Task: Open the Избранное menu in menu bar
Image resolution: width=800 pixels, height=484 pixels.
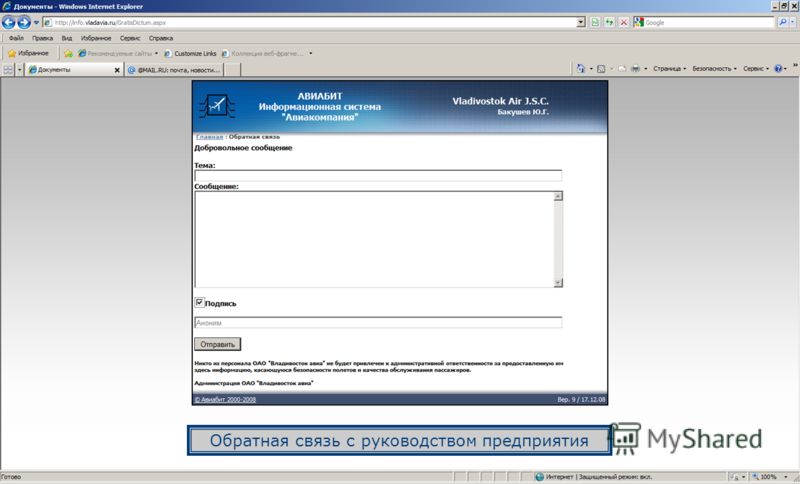Action: click(x=96, y=38)
